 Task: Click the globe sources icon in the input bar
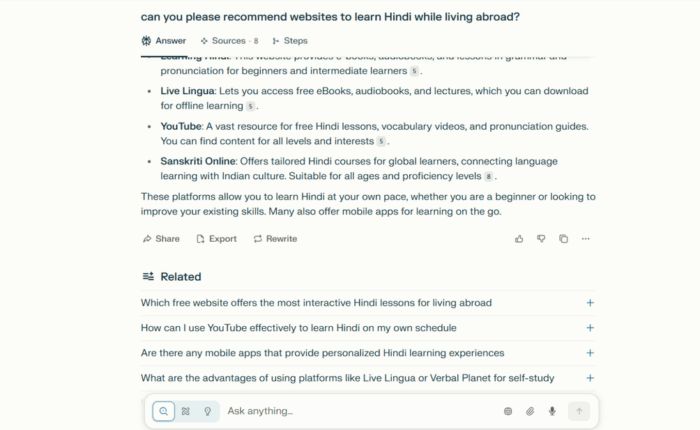pos(508,411)
